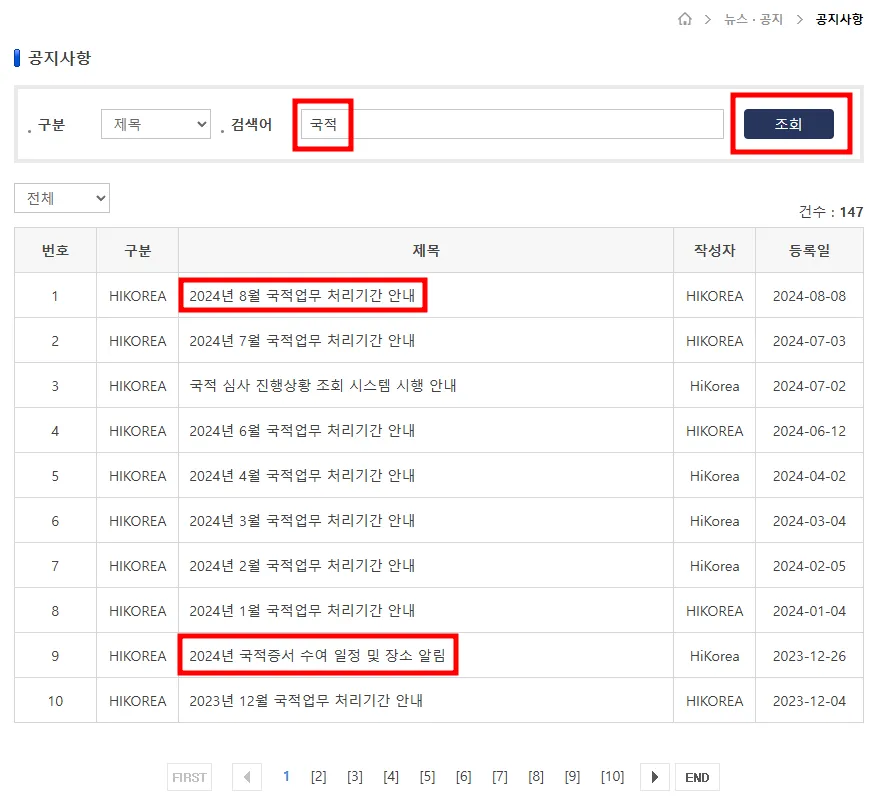Screen dimensions: 881x807
Task: Open notice 2024년 4월 국적업무 처리기간 안내
Action: (302, 475)
